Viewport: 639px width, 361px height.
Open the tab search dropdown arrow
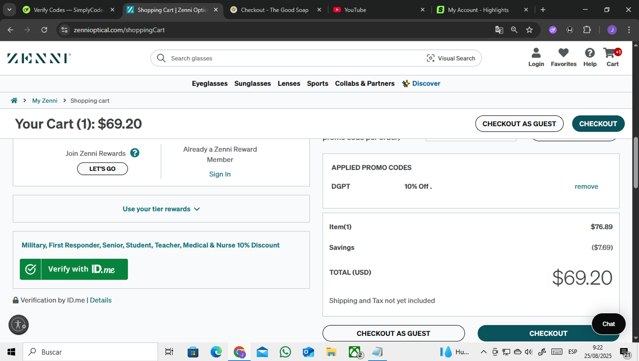pos(9,9)
